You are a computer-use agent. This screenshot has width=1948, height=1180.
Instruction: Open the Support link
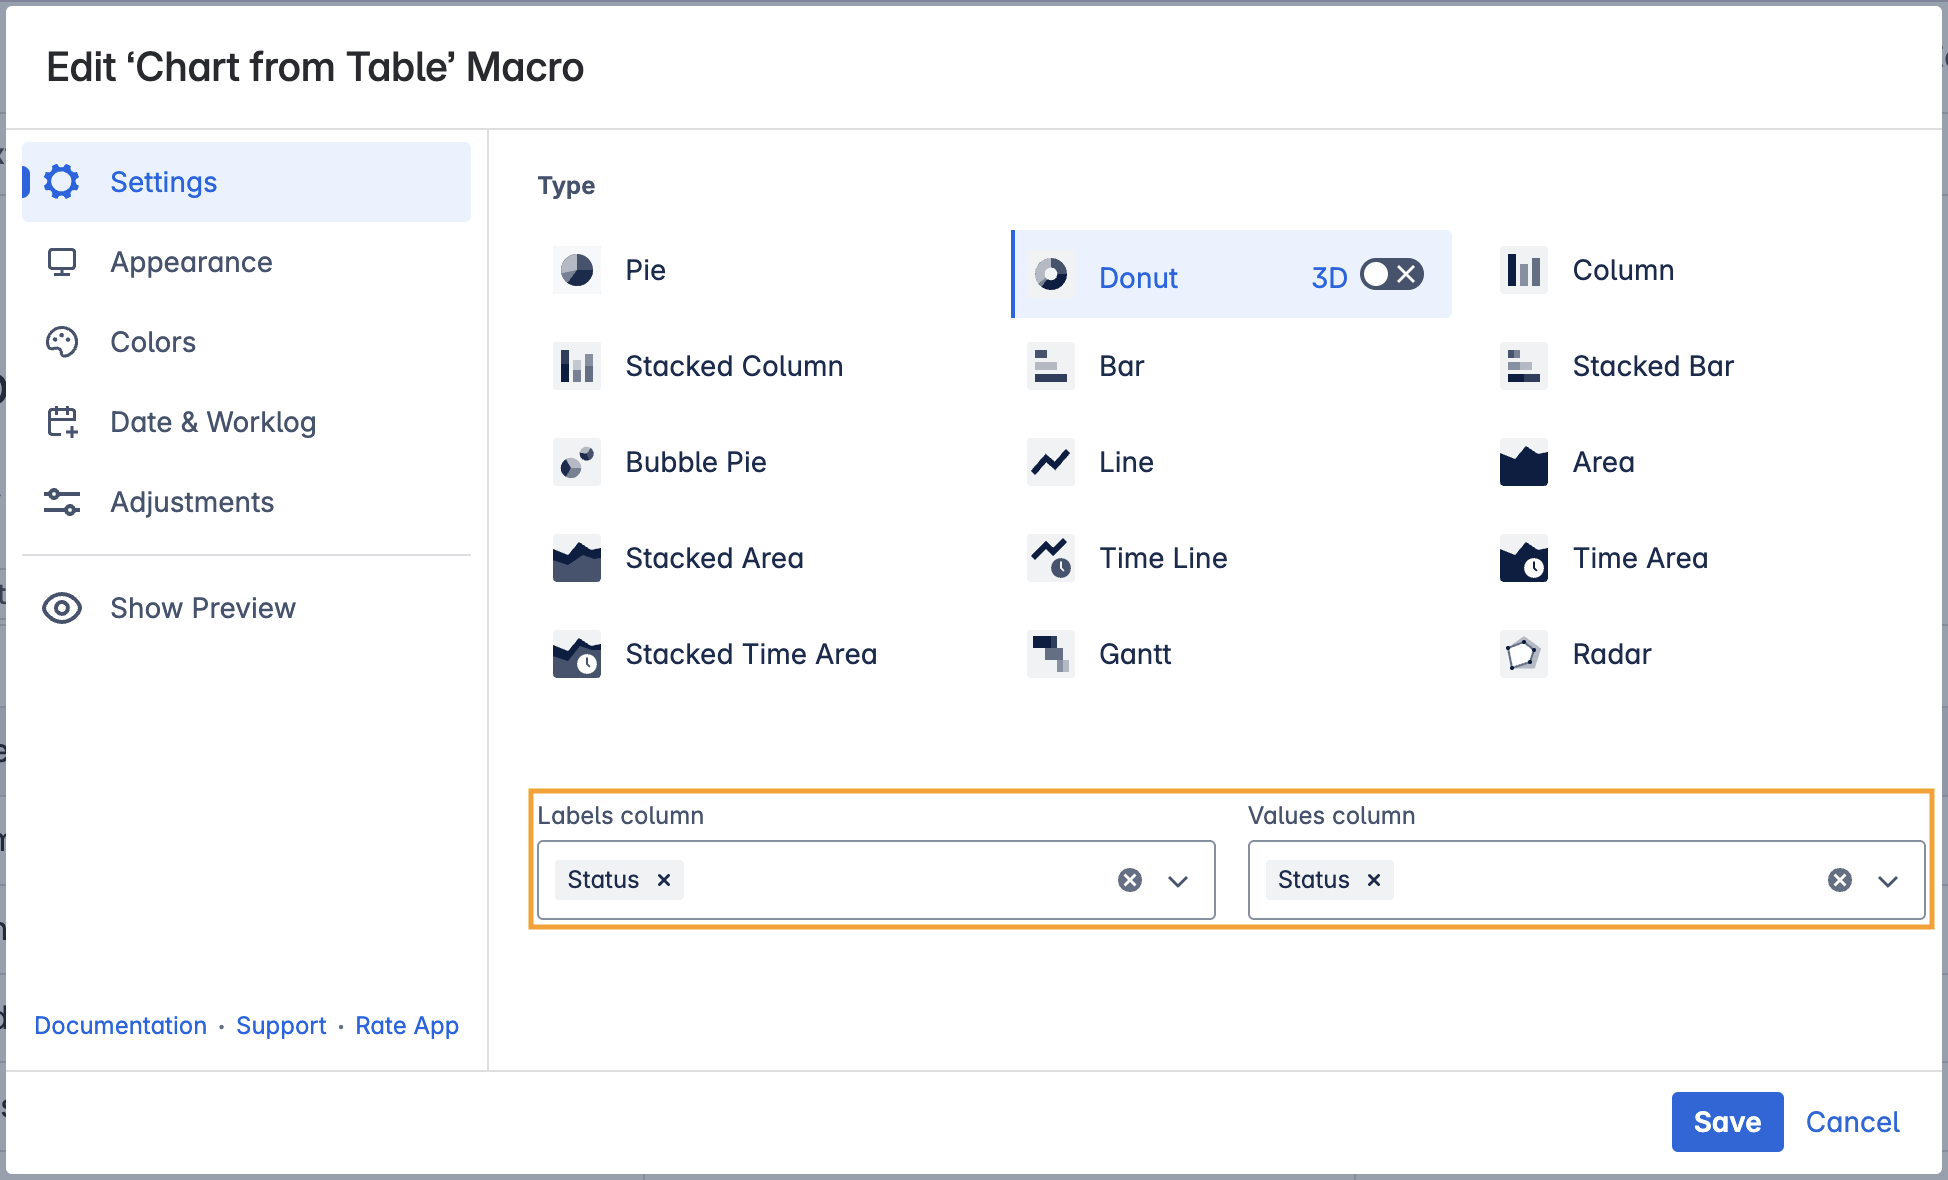281,1026
